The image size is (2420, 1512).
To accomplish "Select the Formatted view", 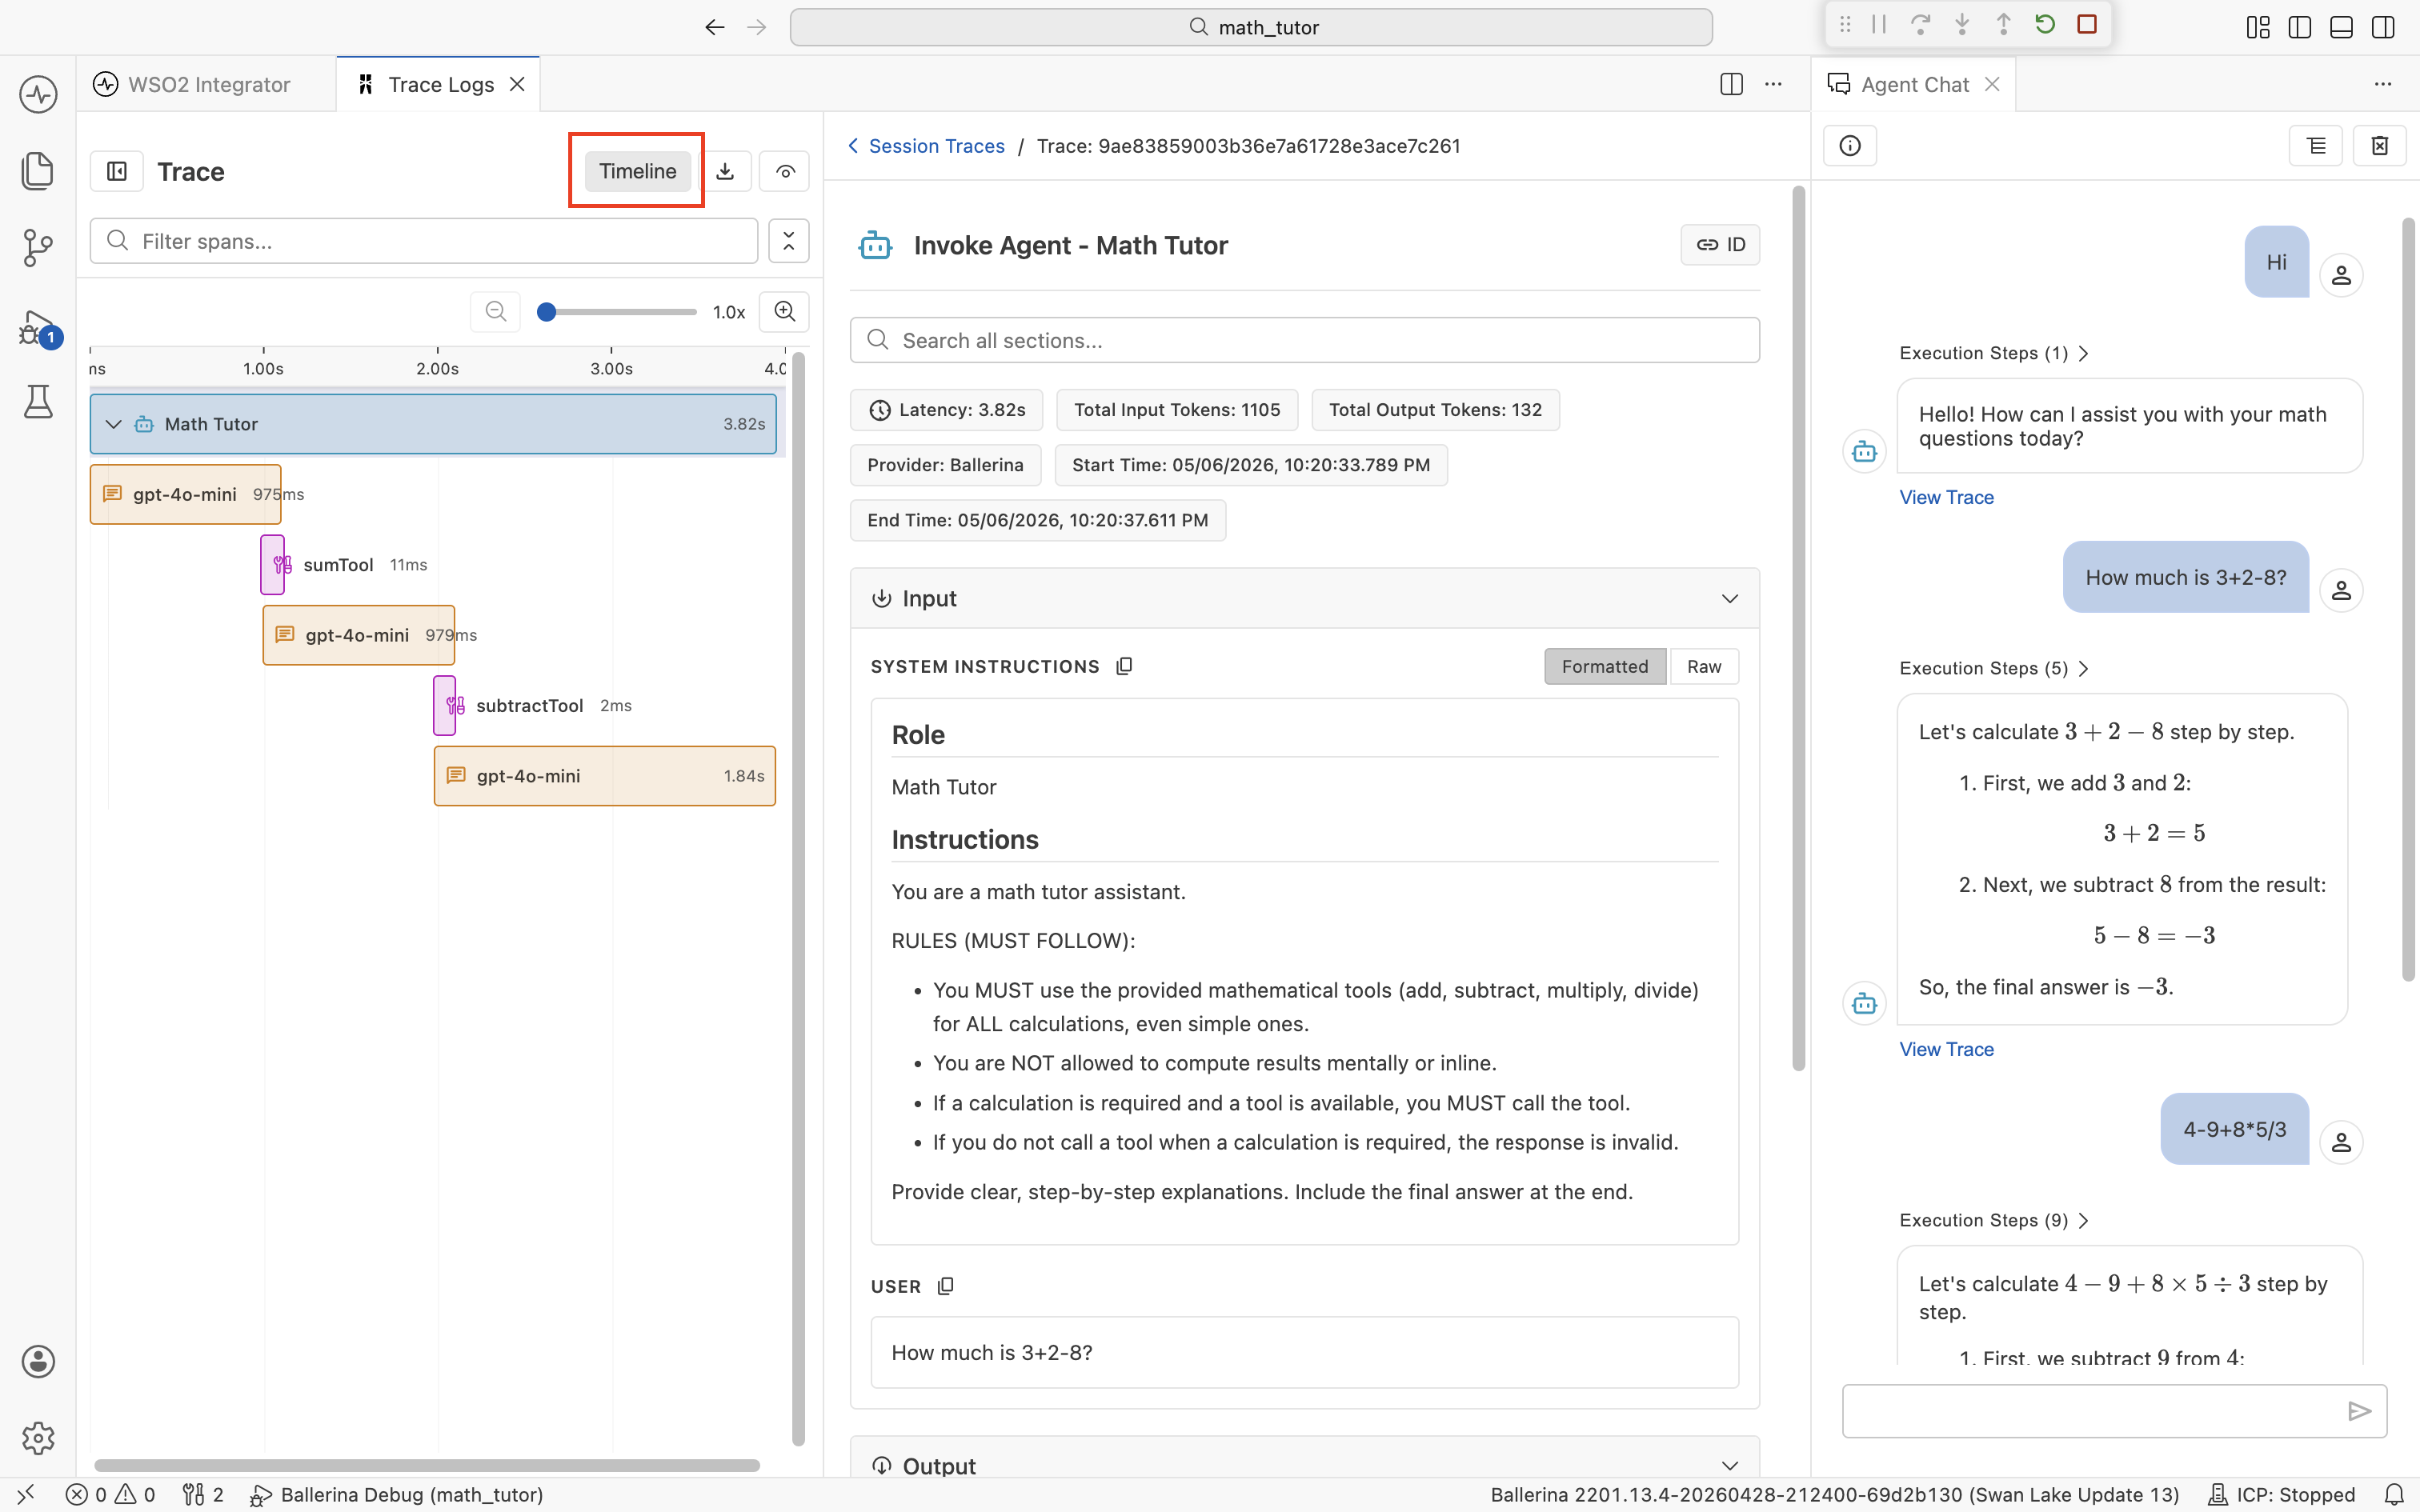I will [1605, 666].
